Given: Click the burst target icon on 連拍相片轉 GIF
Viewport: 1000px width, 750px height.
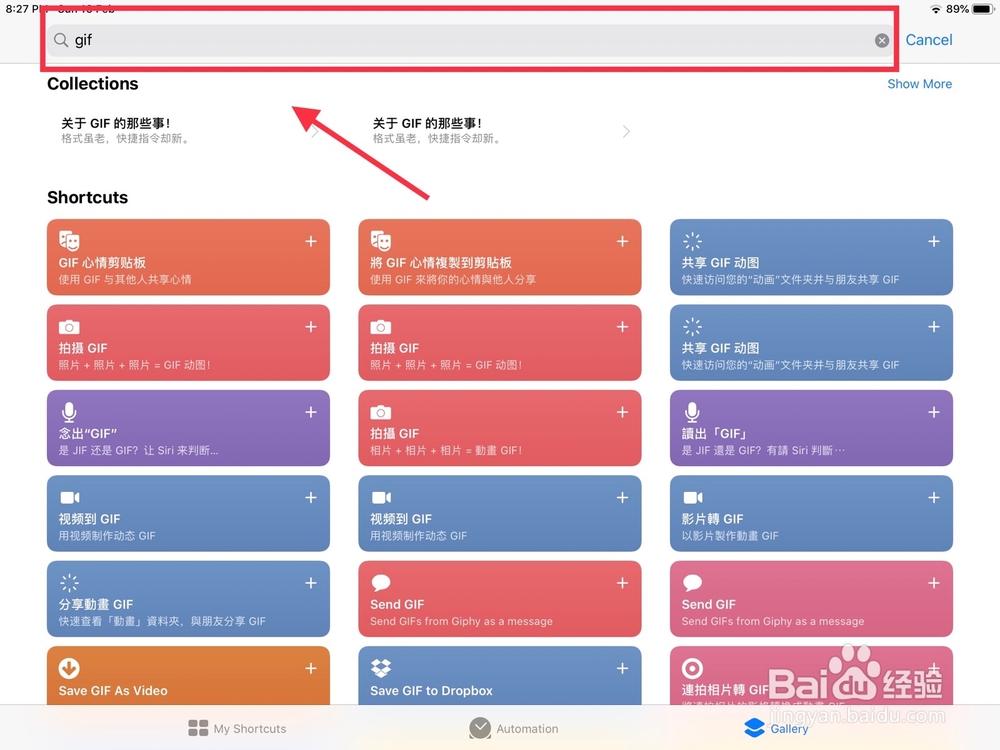Looking at the screenshot, I should 692,668.
